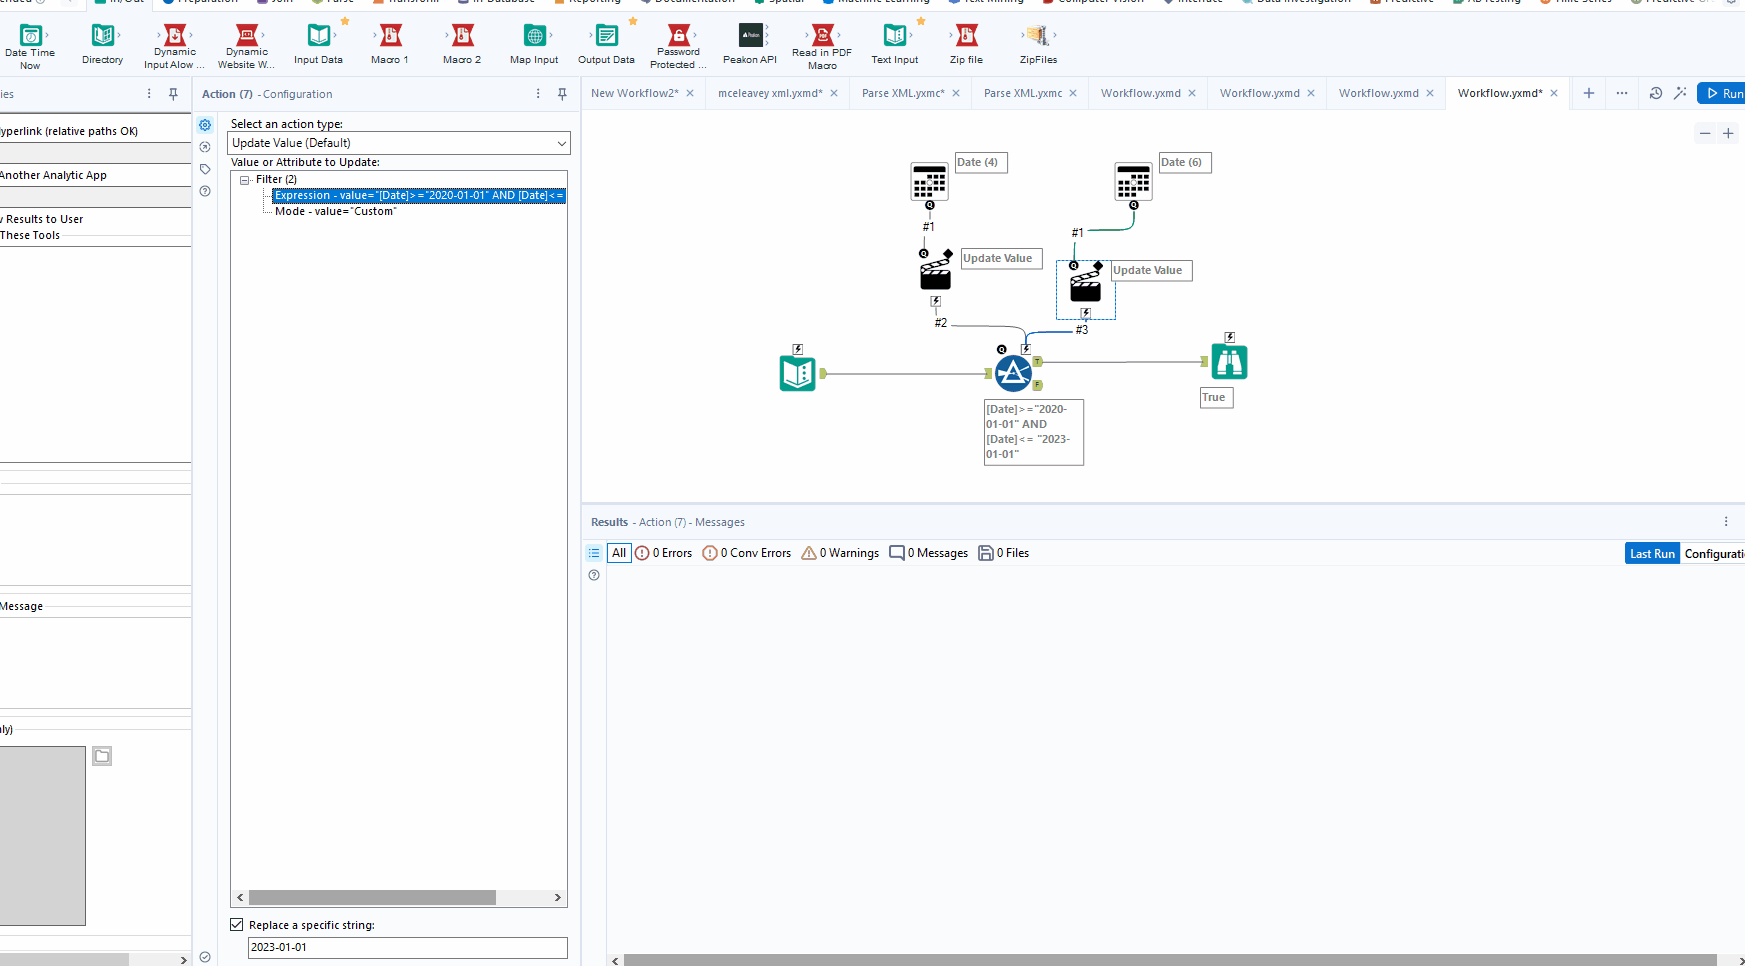The image size is (1745, 966).
Task: Select the Output Data tool in palette
Action: (606, 36)
